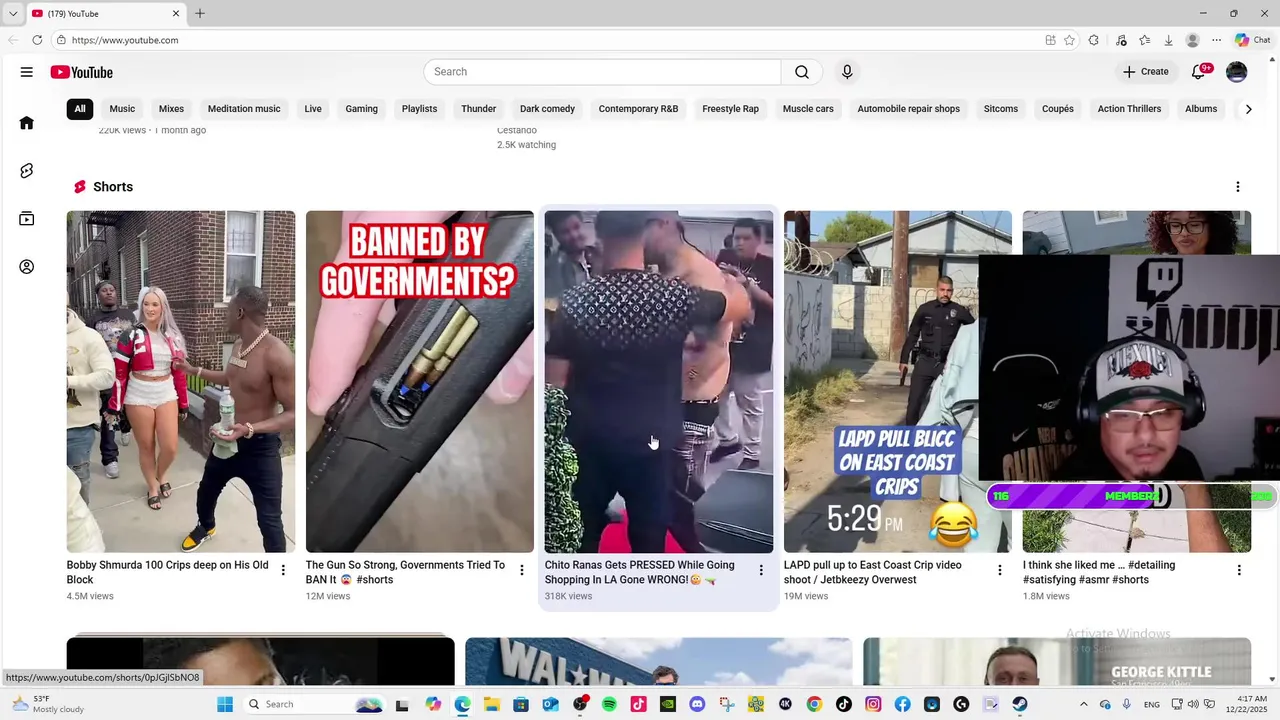Screen dimensions: 1280x720
Task: Open the YouTube account avatar menu
Action: (1237, 72)
